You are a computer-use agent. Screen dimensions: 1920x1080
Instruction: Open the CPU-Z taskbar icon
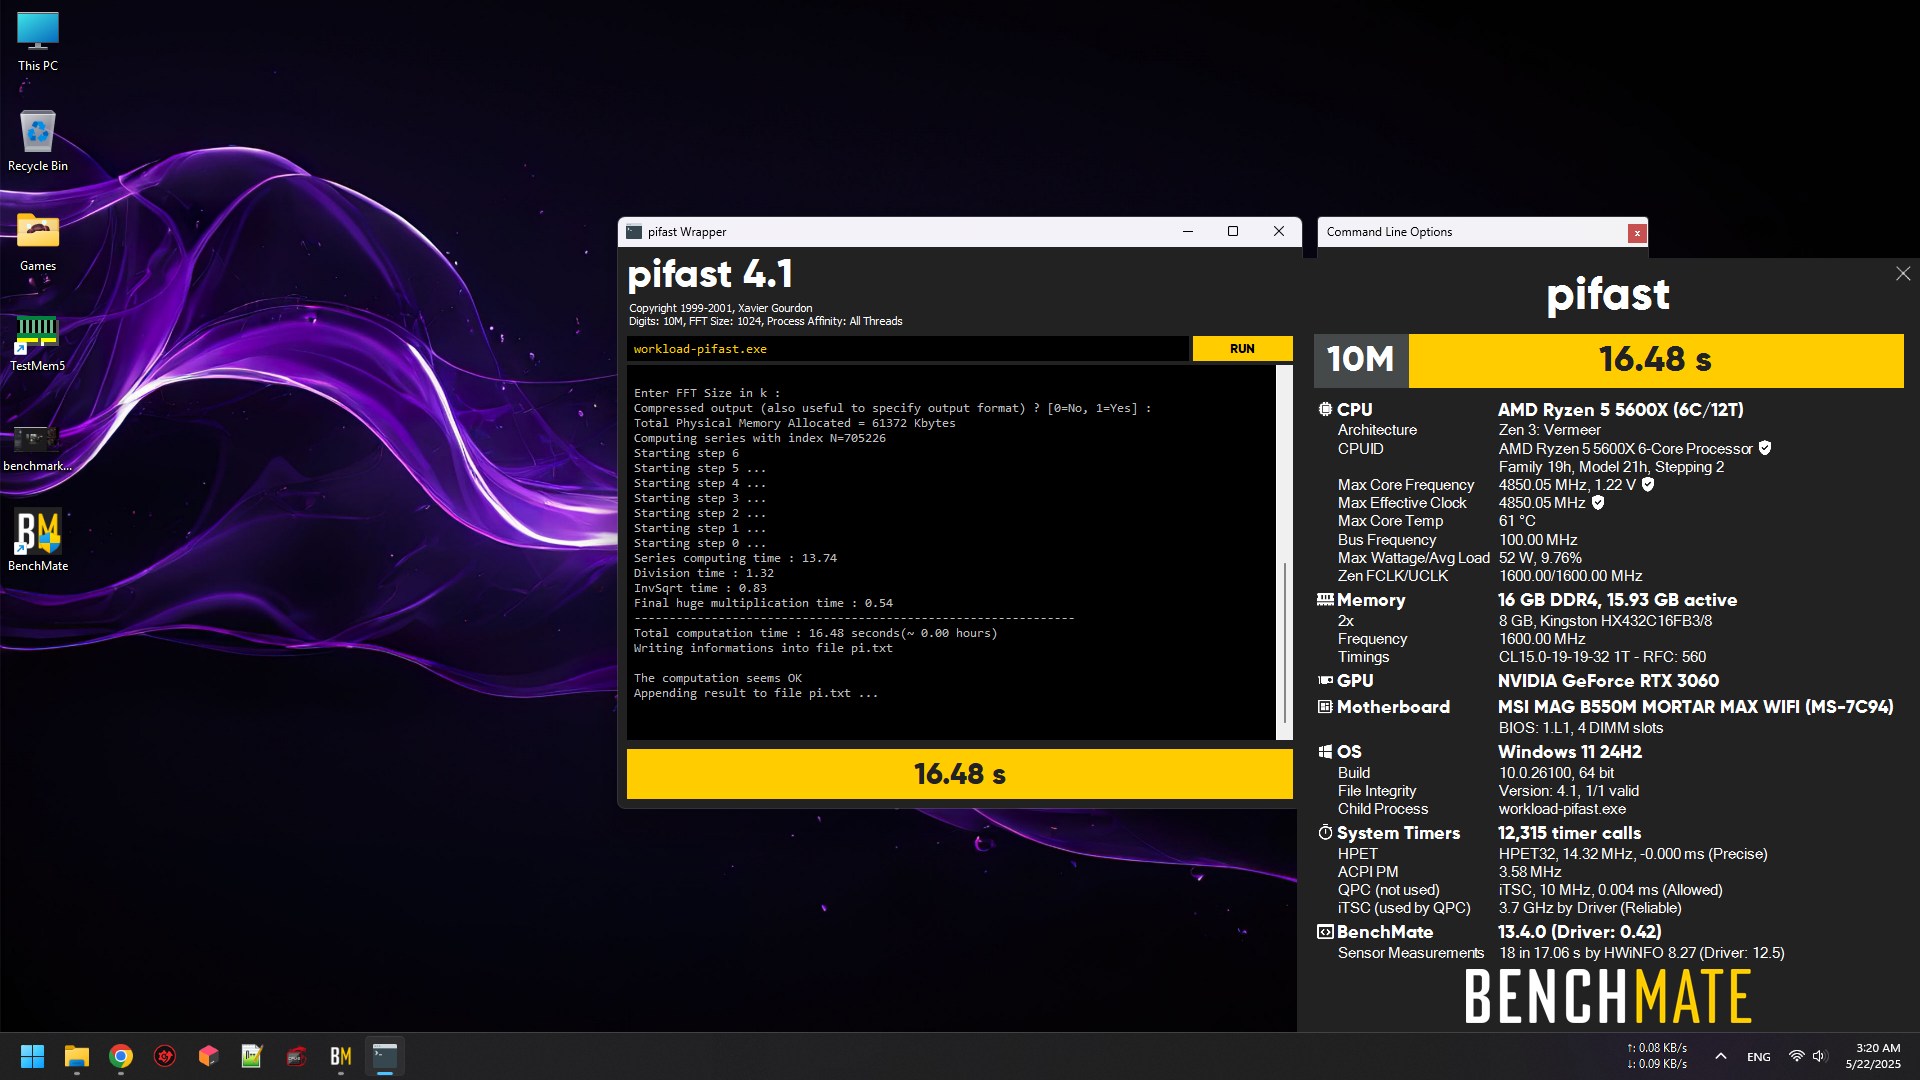click(296, 1056)
